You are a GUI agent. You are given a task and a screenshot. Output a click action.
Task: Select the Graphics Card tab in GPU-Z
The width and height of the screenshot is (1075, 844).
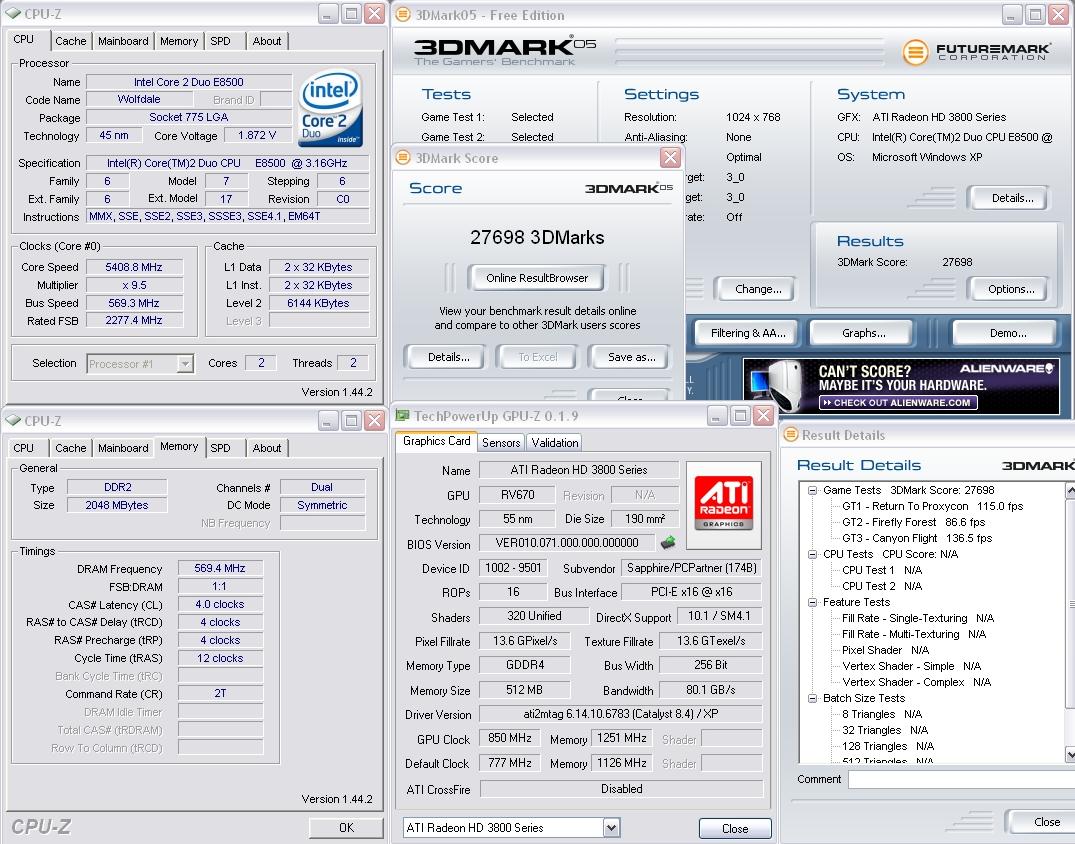(x=437, y=441)
